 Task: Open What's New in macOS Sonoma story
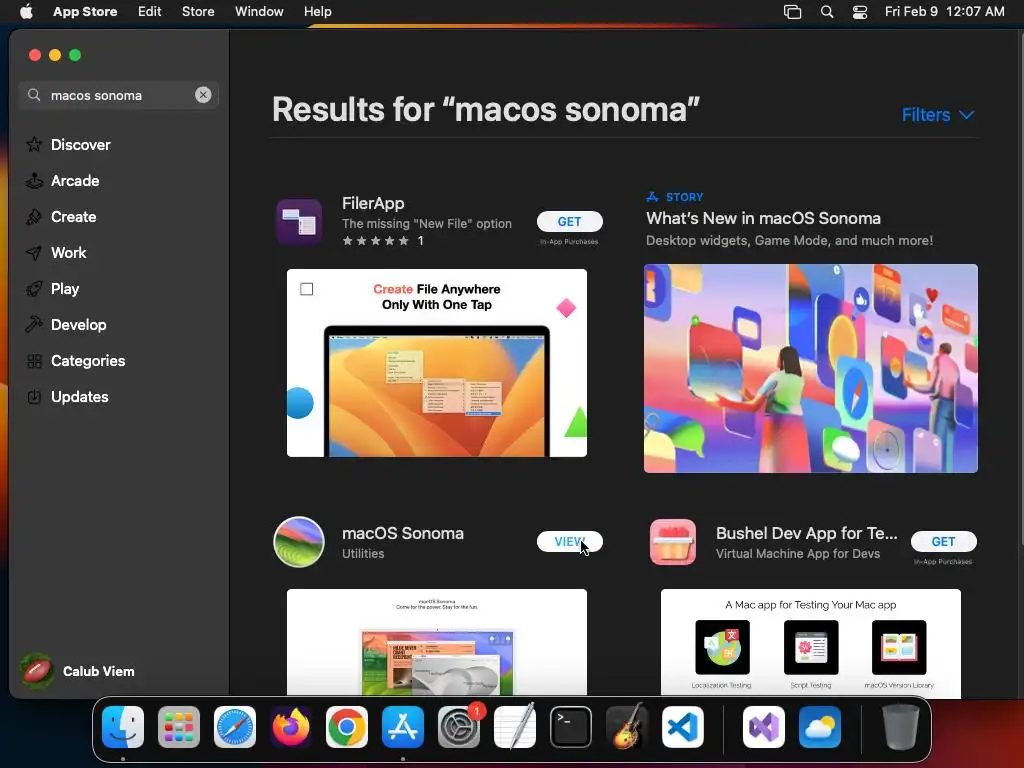click(763, 218)
